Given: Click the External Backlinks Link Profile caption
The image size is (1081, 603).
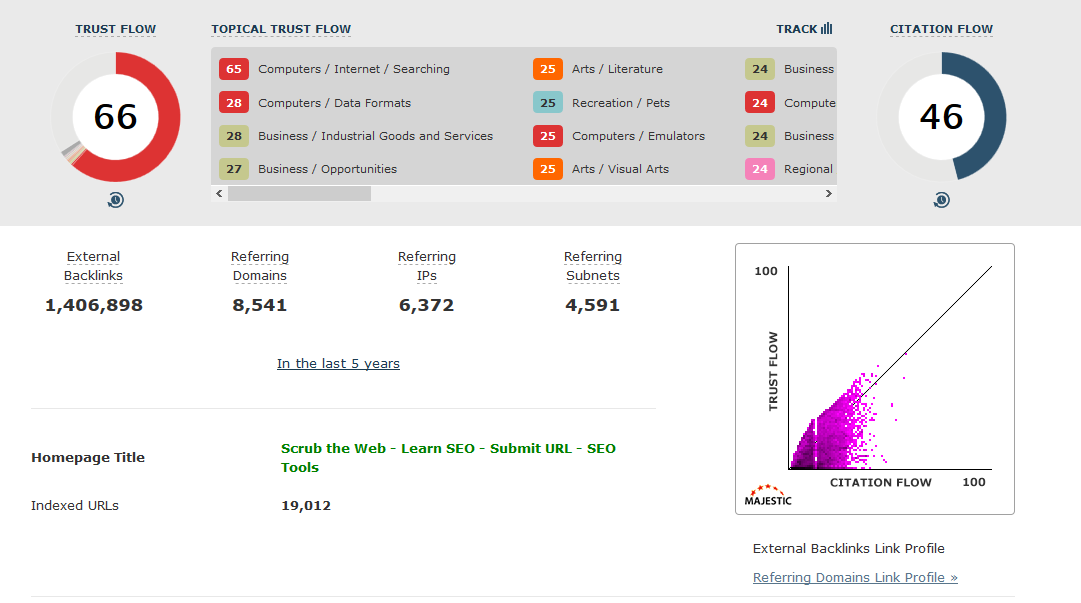Looking at the screenshot, I should pyautogui.click(x=849, y=549).
